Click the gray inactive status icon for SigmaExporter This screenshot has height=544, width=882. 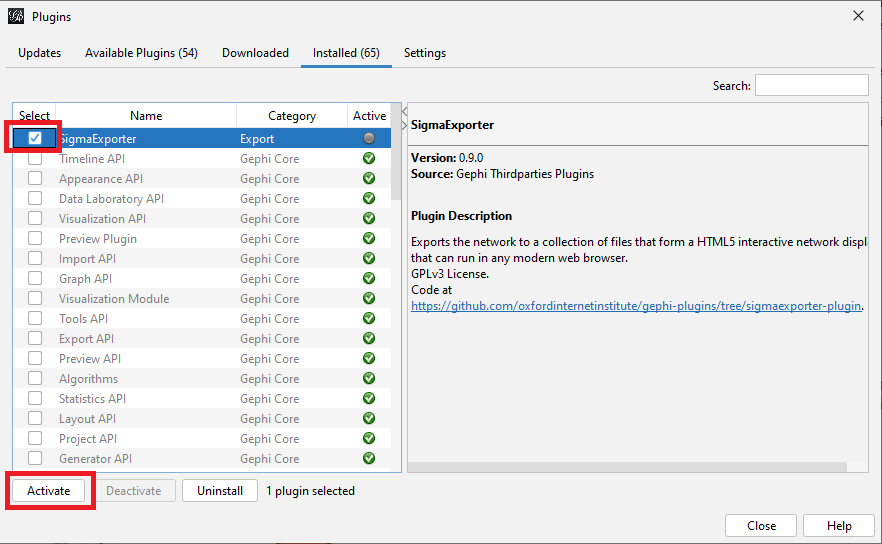pos(369,138)
